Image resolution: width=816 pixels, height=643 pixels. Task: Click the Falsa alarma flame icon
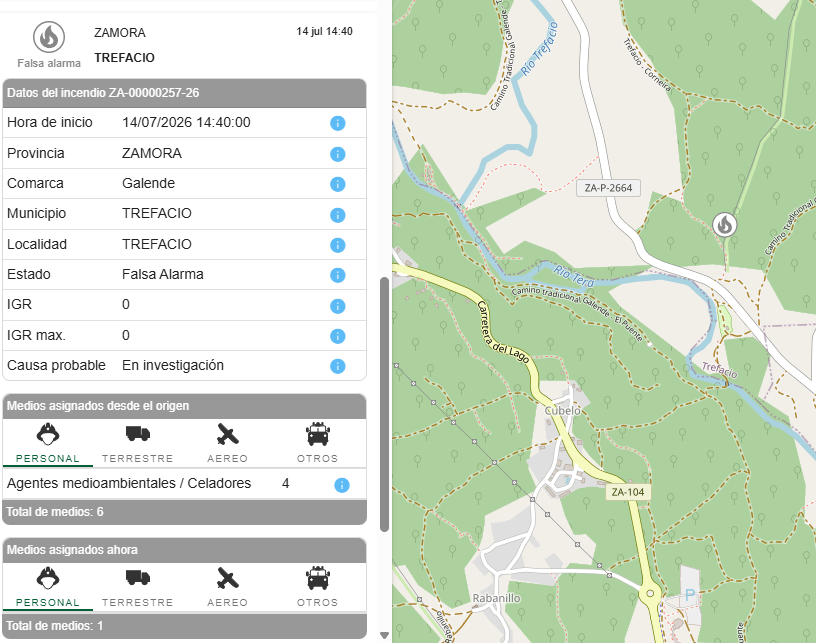pyautogui.click(x=49, y=37)
